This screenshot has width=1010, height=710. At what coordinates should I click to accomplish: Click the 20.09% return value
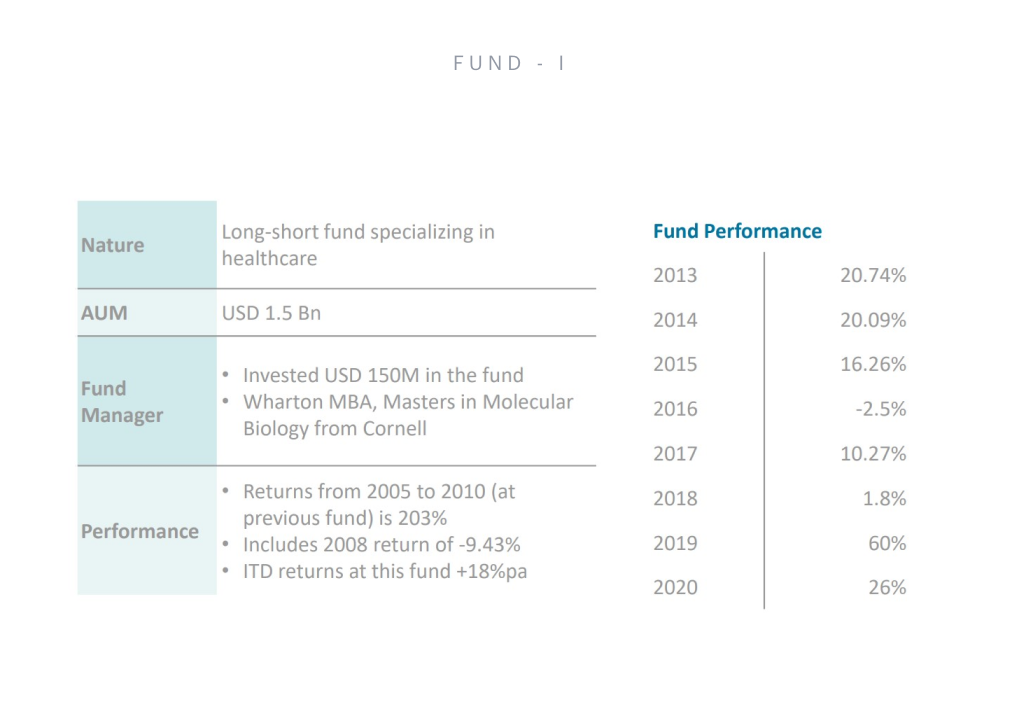(873, 320)
